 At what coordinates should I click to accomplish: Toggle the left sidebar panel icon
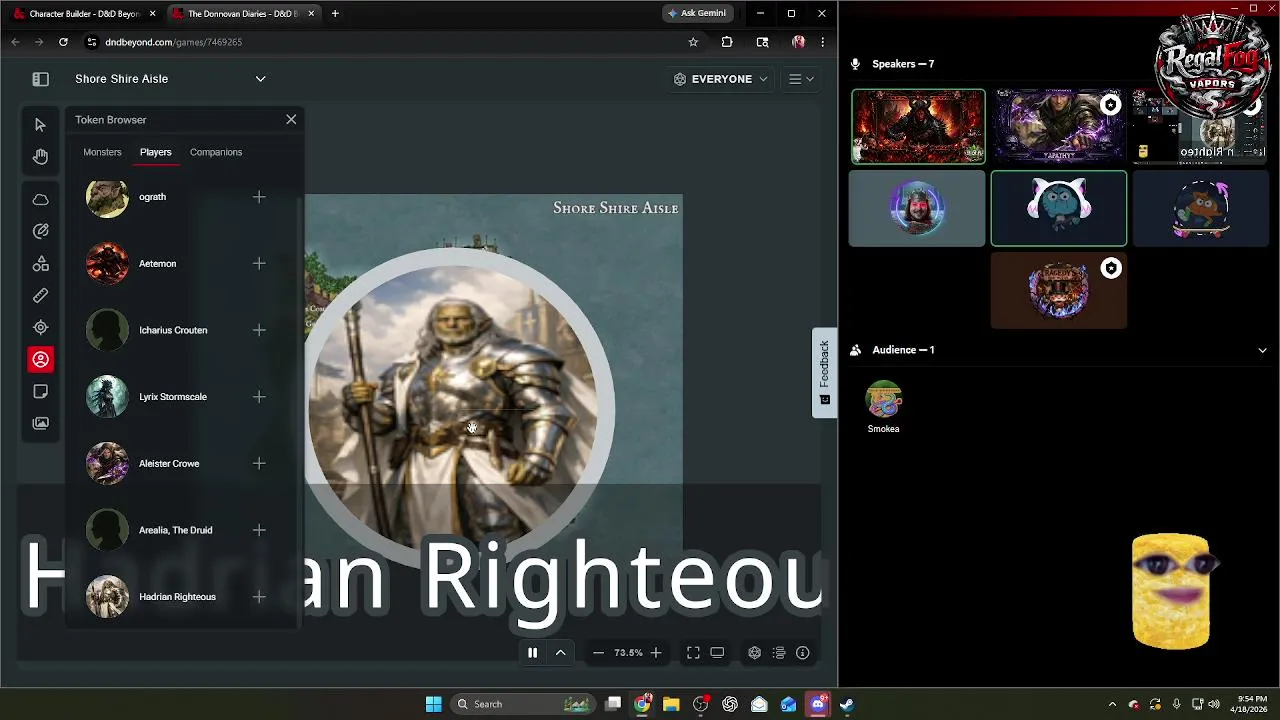41,79
